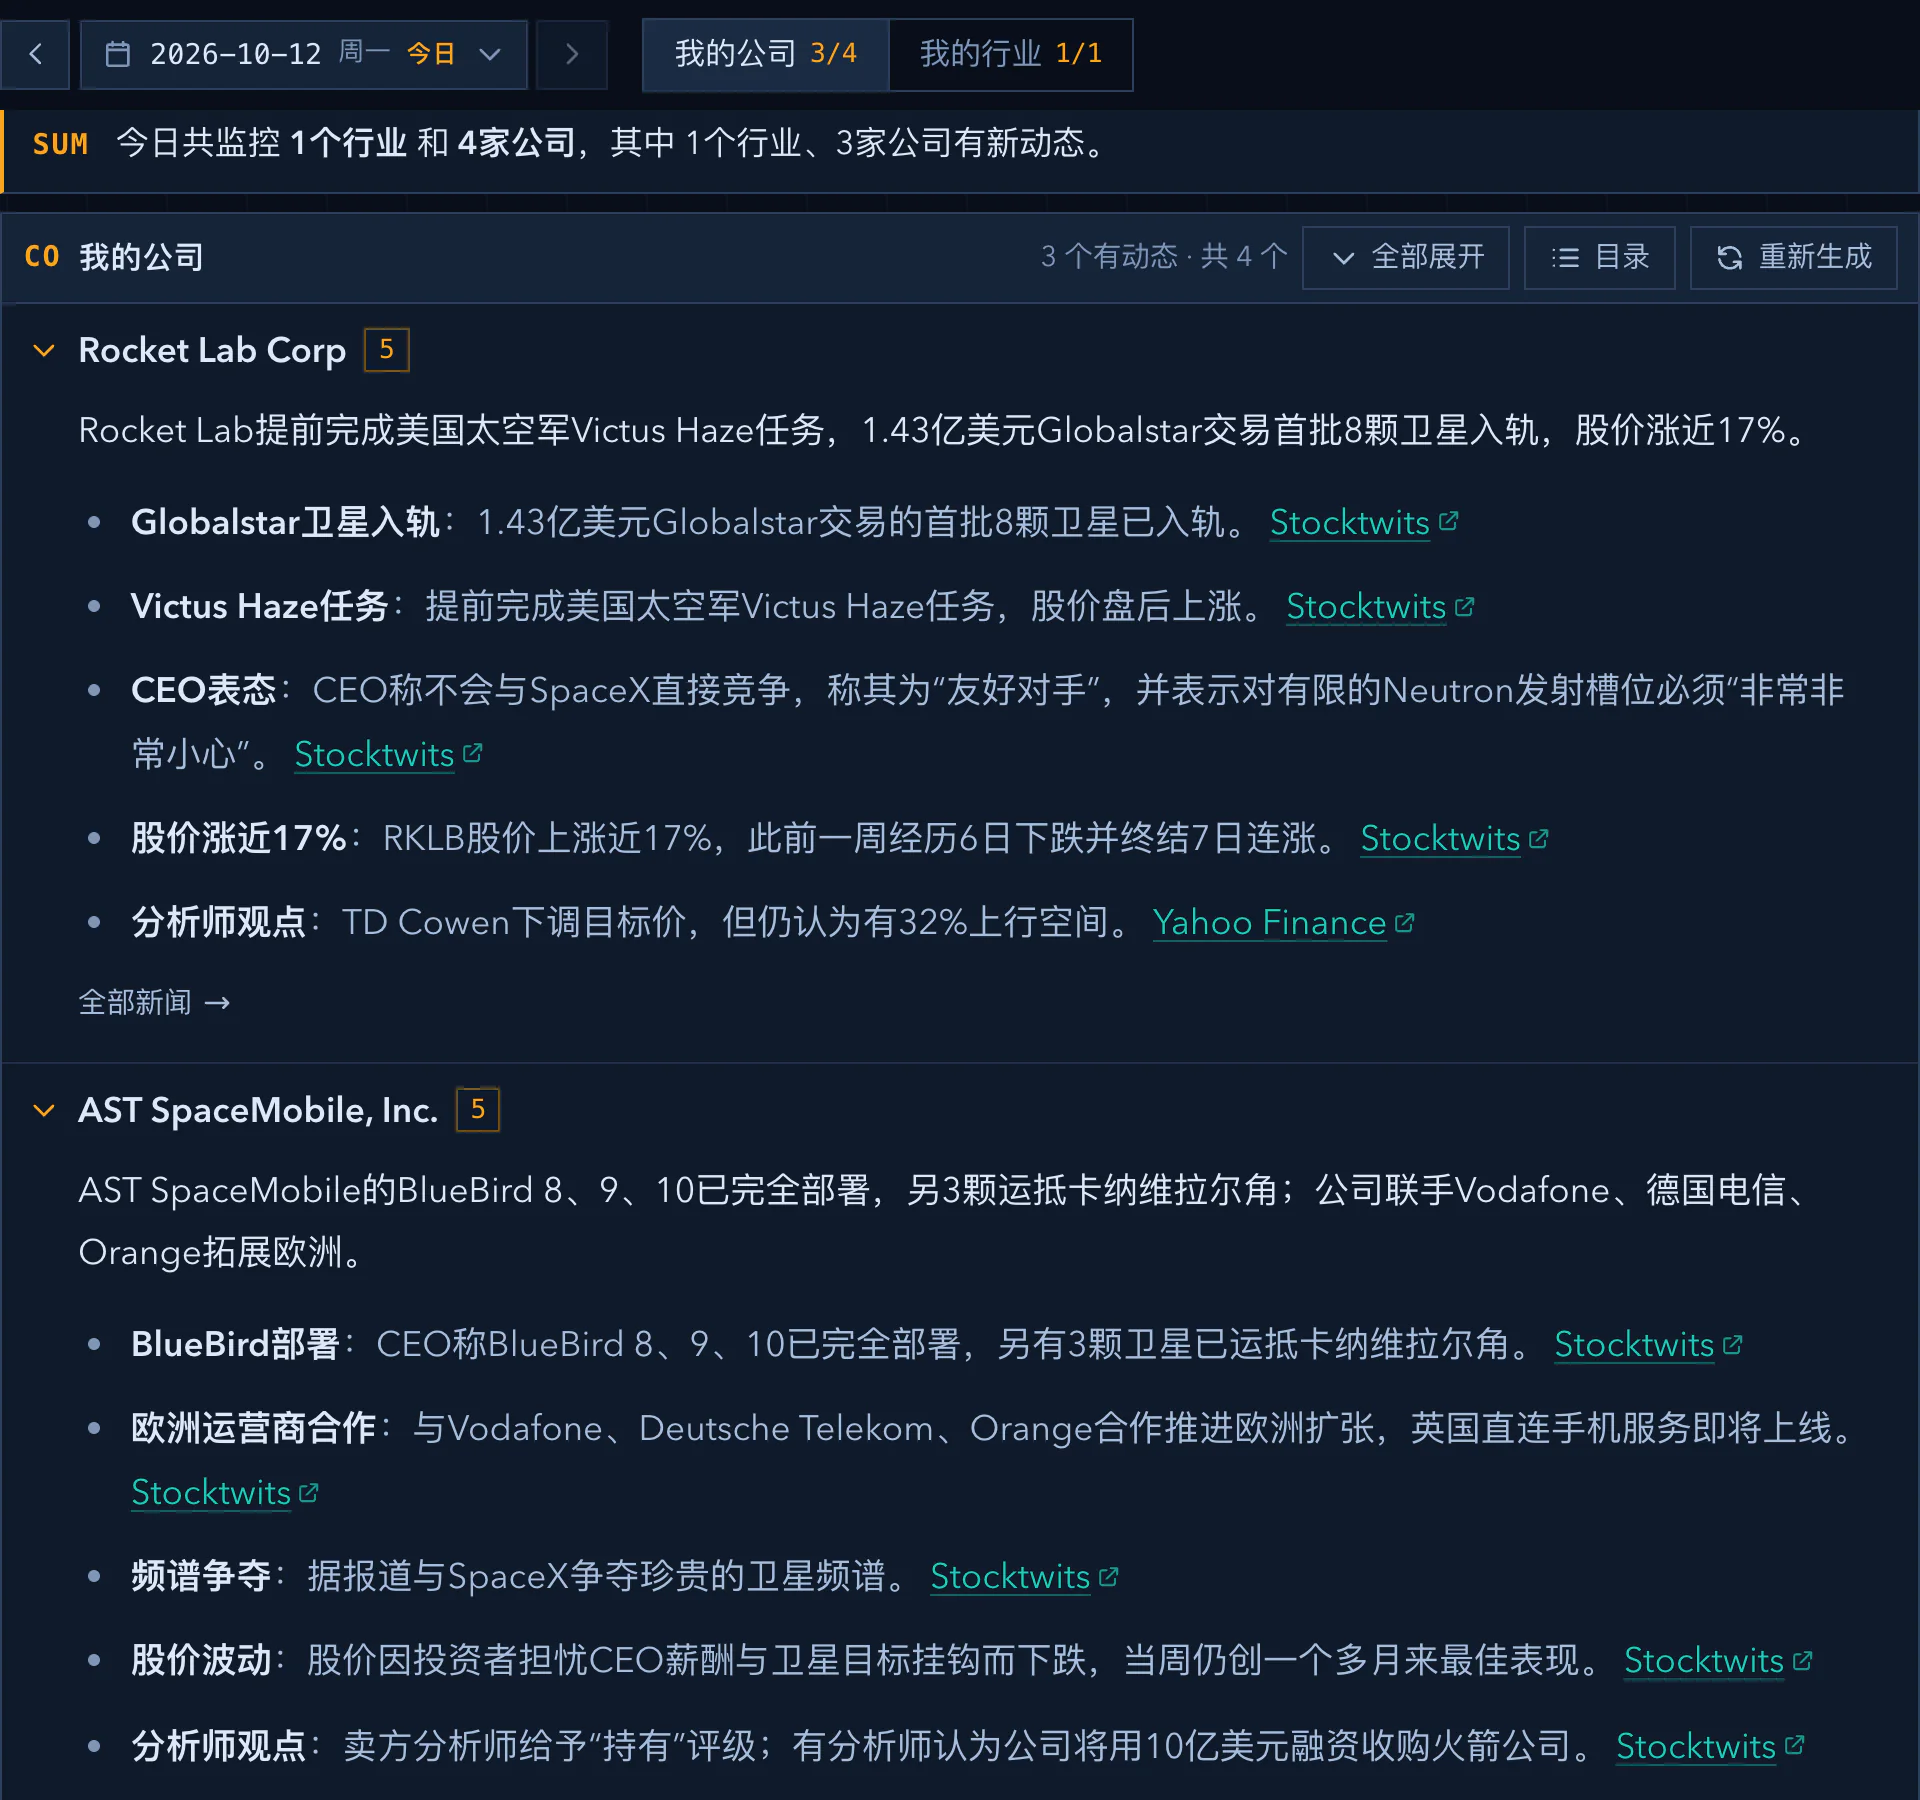
Task: Open Stocktwits link for Victus Haze任务
Action: tap(1366, 606)
